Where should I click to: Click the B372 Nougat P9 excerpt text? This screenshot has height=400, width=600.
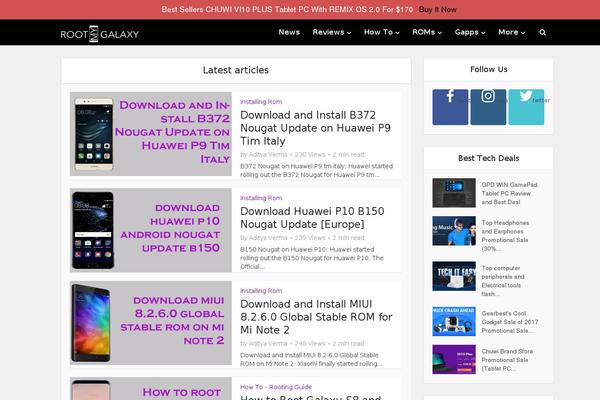coord(316,170)
